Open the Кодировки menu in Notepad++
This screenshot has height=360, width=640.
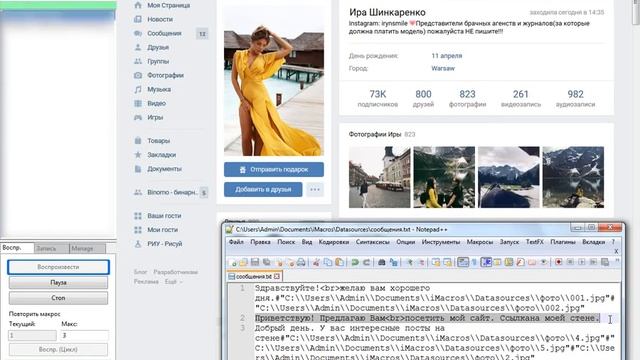pyautogui.click(x=333, y=242)
